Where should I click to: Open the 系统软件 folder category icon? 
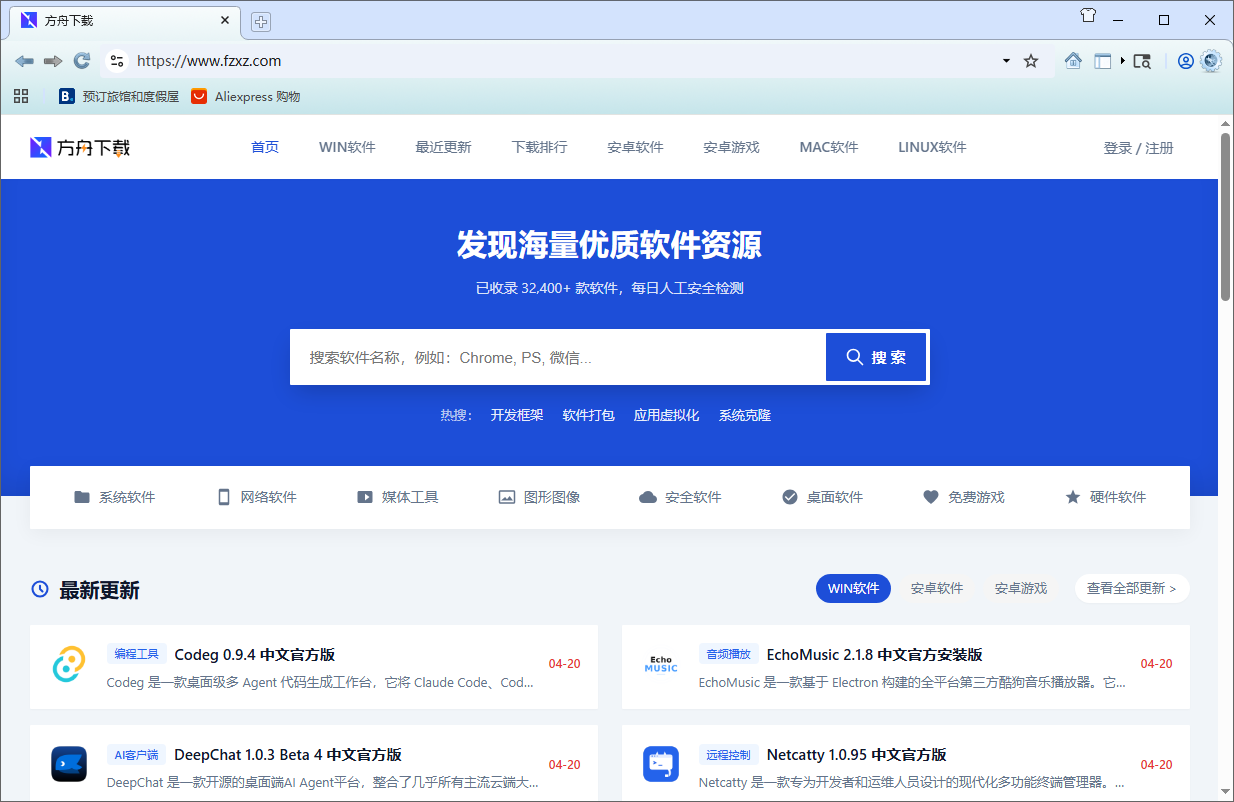(83, 496)
